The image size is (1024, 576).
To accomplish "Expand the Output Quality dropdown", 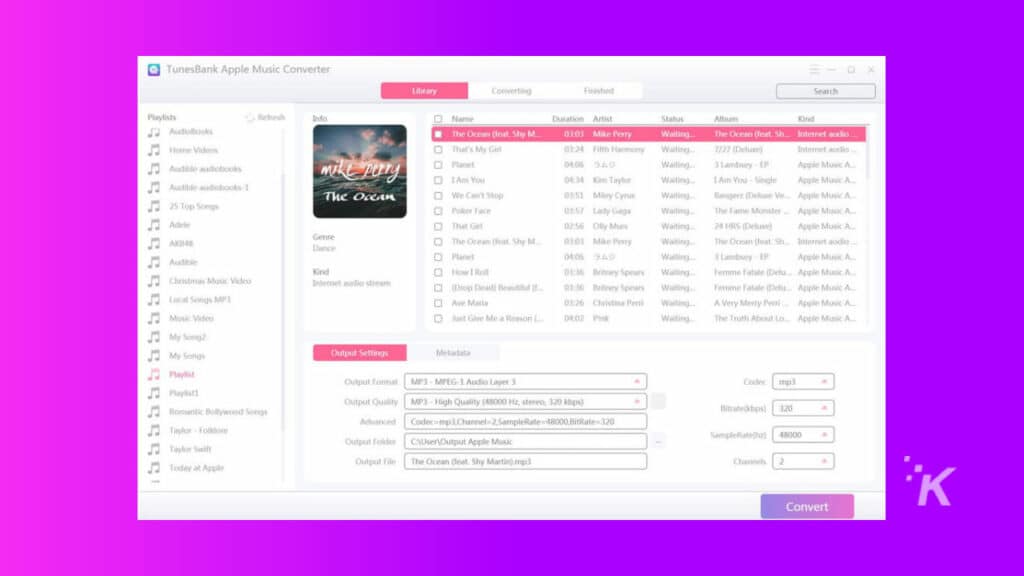I will coord(525,402).
